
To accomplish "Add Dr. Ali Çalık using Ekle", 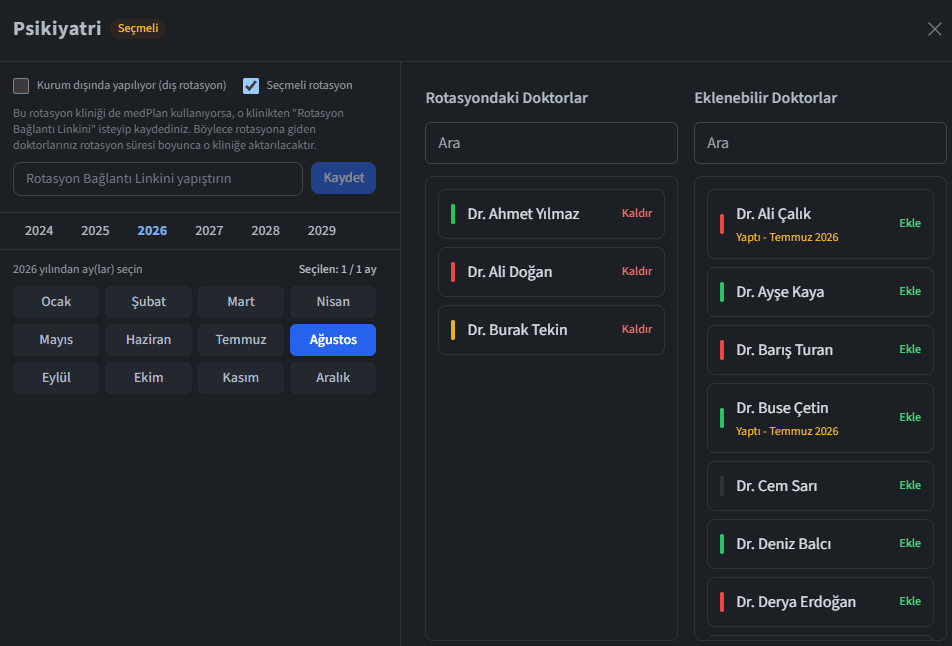I will [910, 223].
